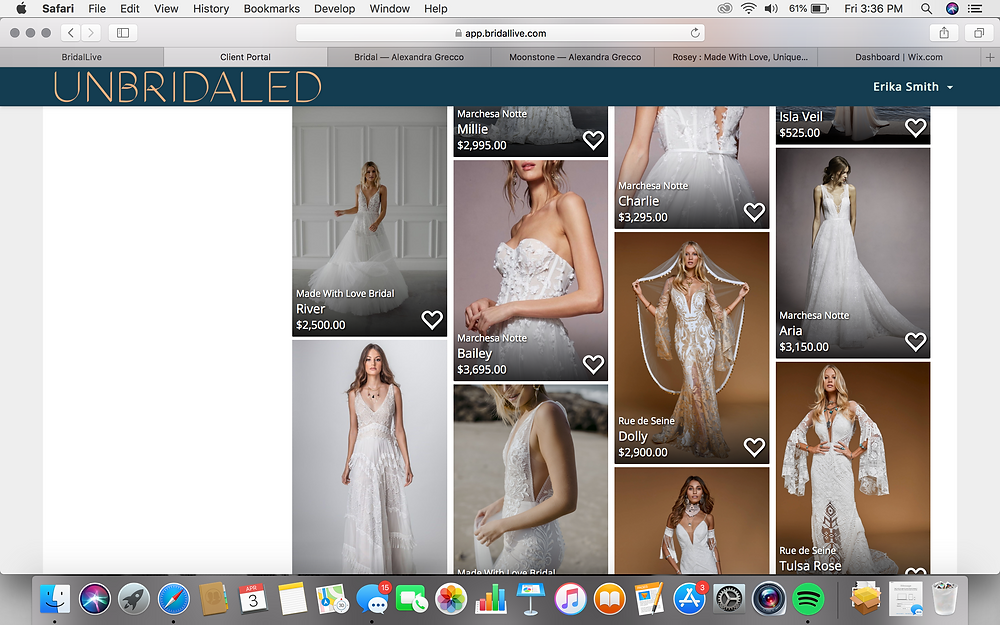1000x625 pixels.
Task: Open the River dress thumbnail
Action: tap(369, 221)
